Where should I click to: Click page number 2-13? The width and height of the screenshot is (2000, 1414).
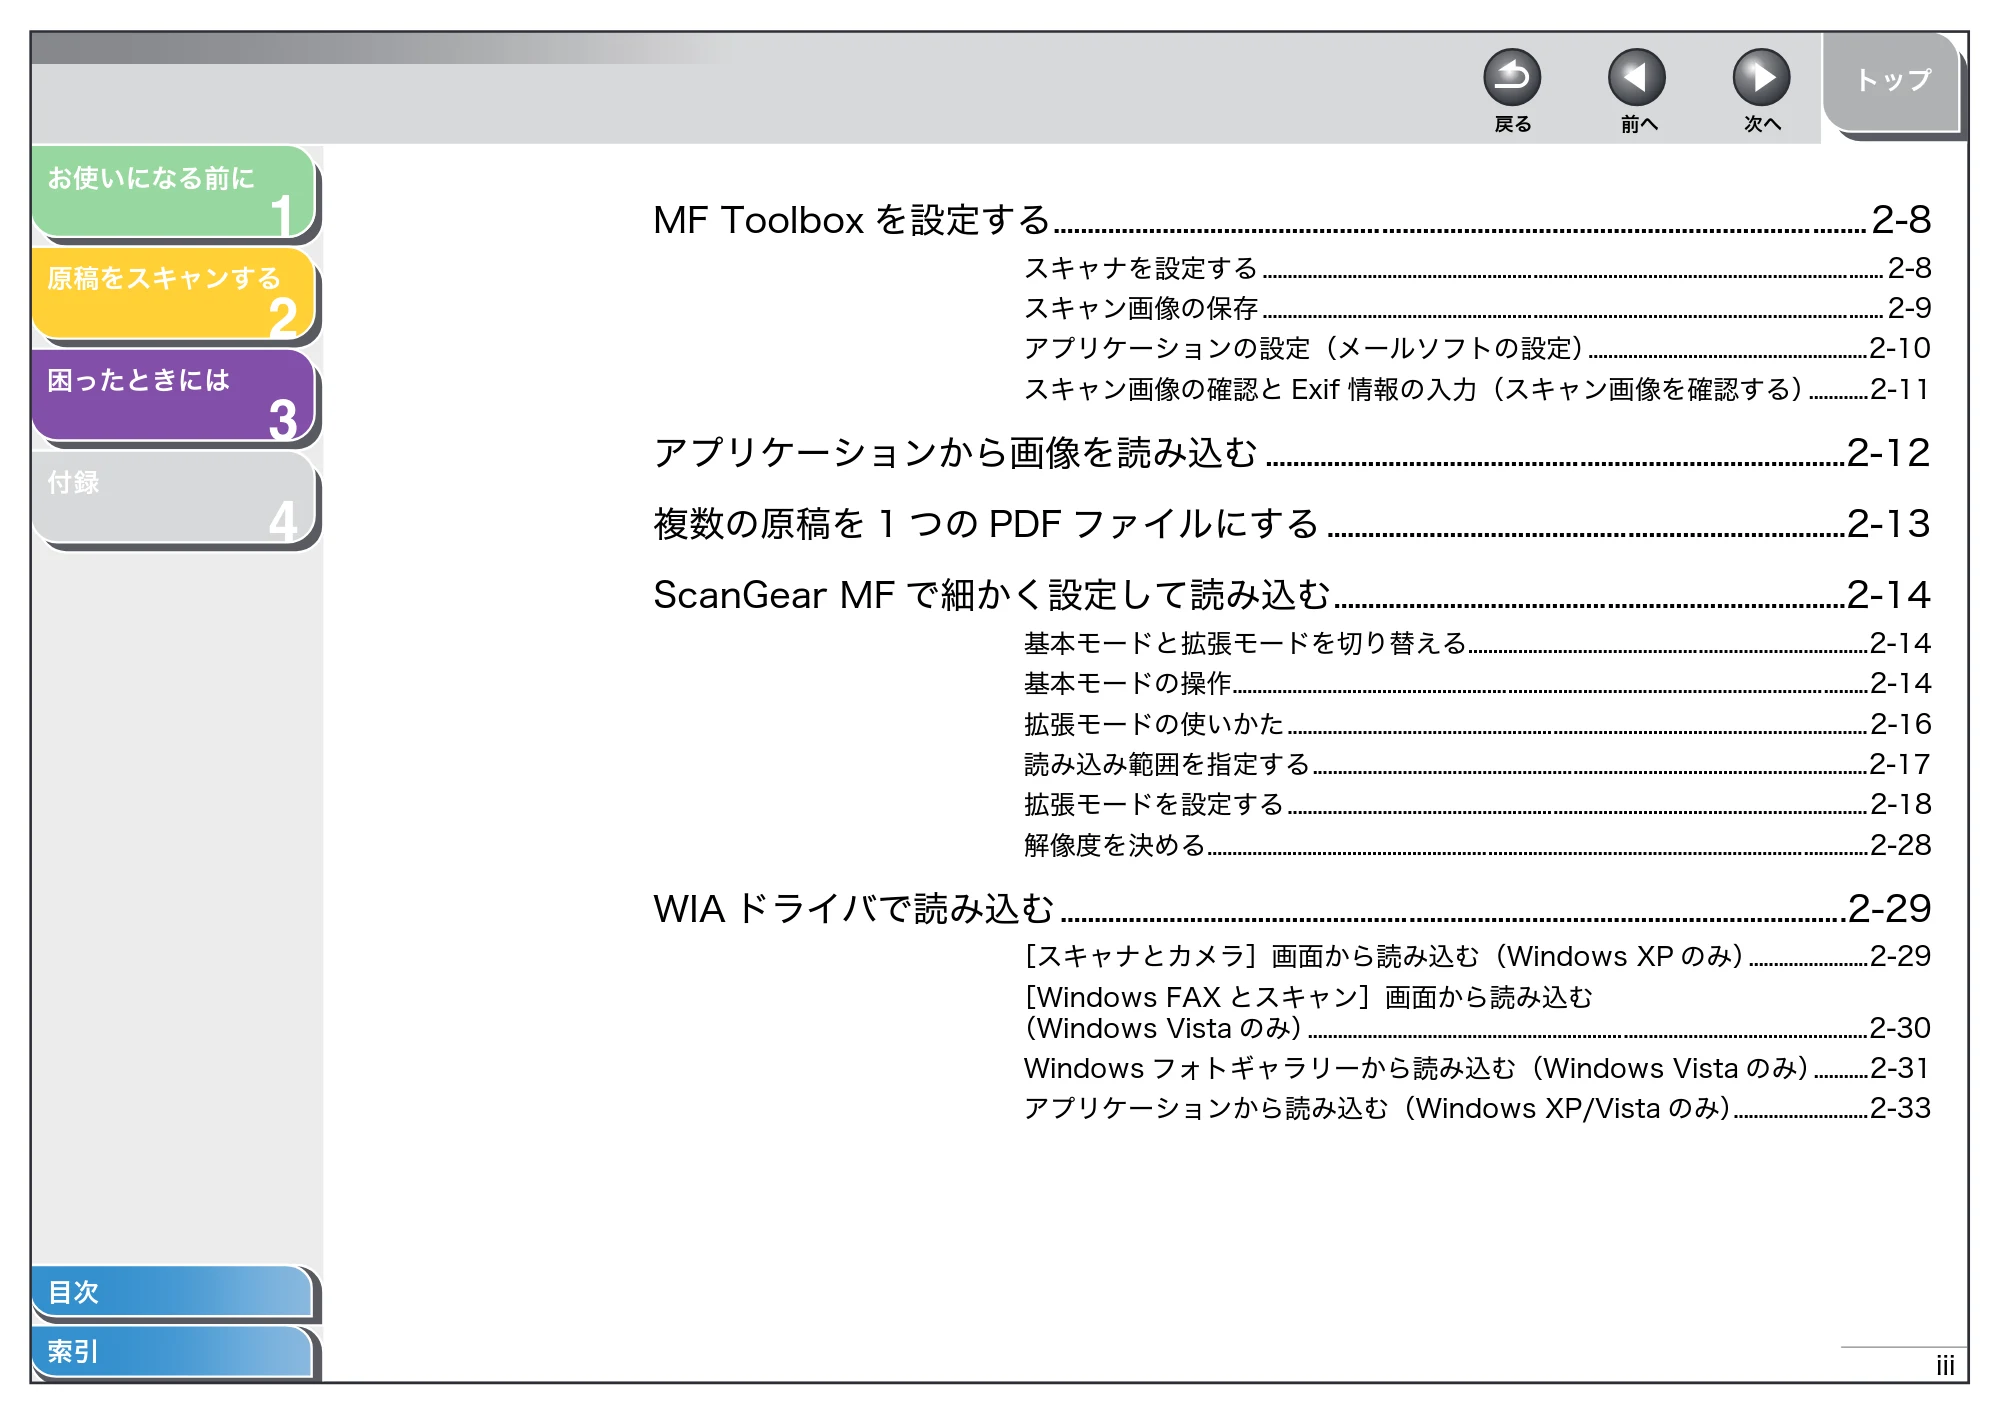pyautogui.click(x=1888, y=524)
